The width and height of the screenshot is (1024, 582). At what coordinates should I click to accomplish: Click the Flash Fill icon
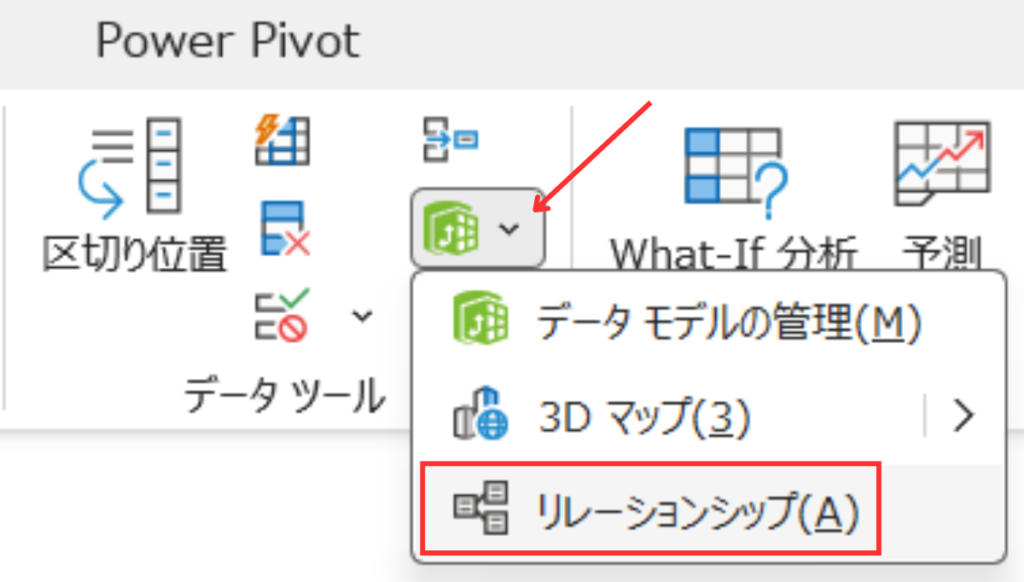click(282, 139)
